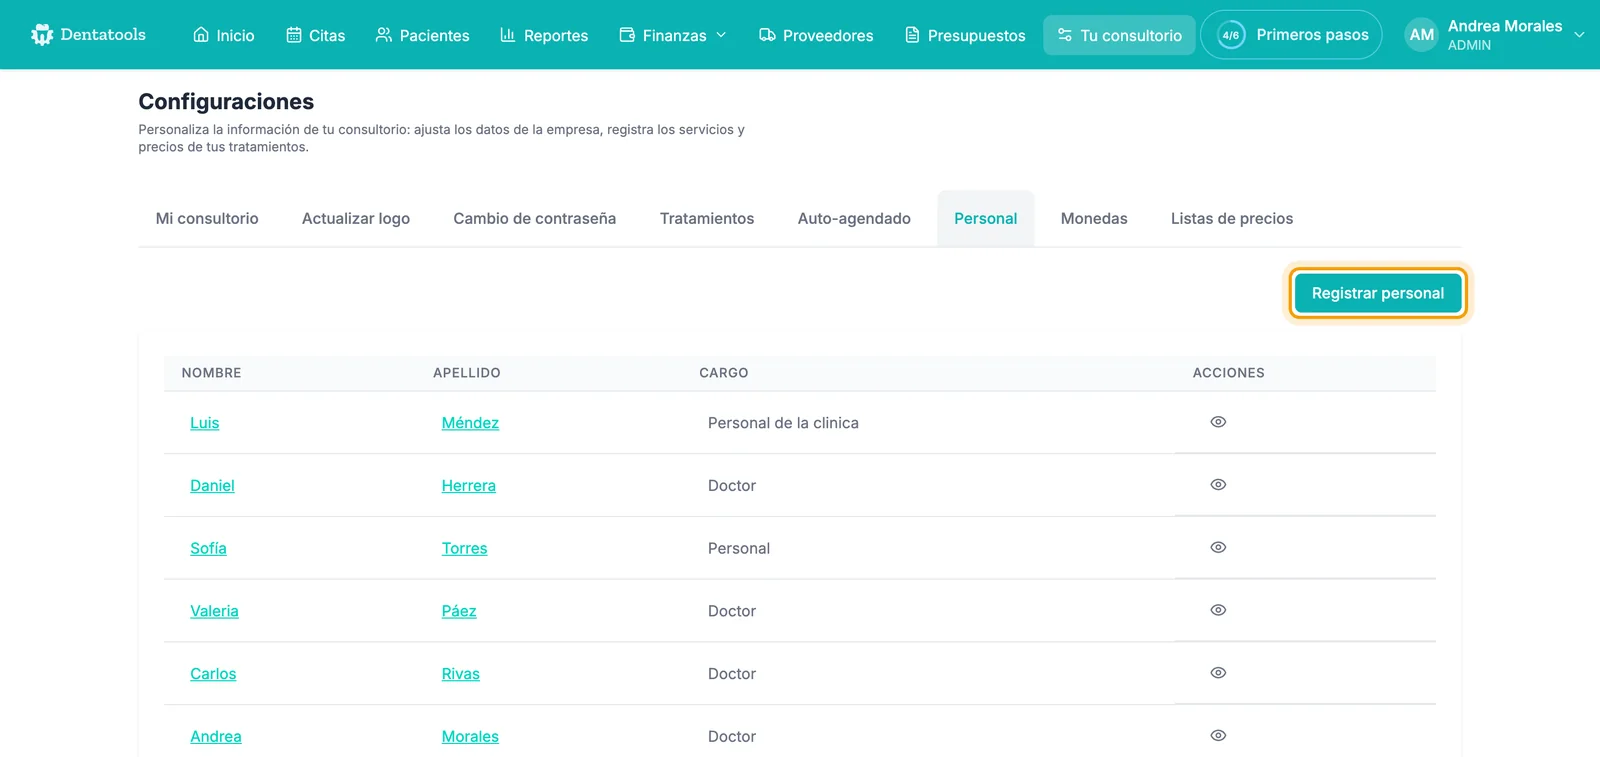Open the Daniel name link
The height and width of the screenshot is (757, 1600).
(x=212, y=486)
